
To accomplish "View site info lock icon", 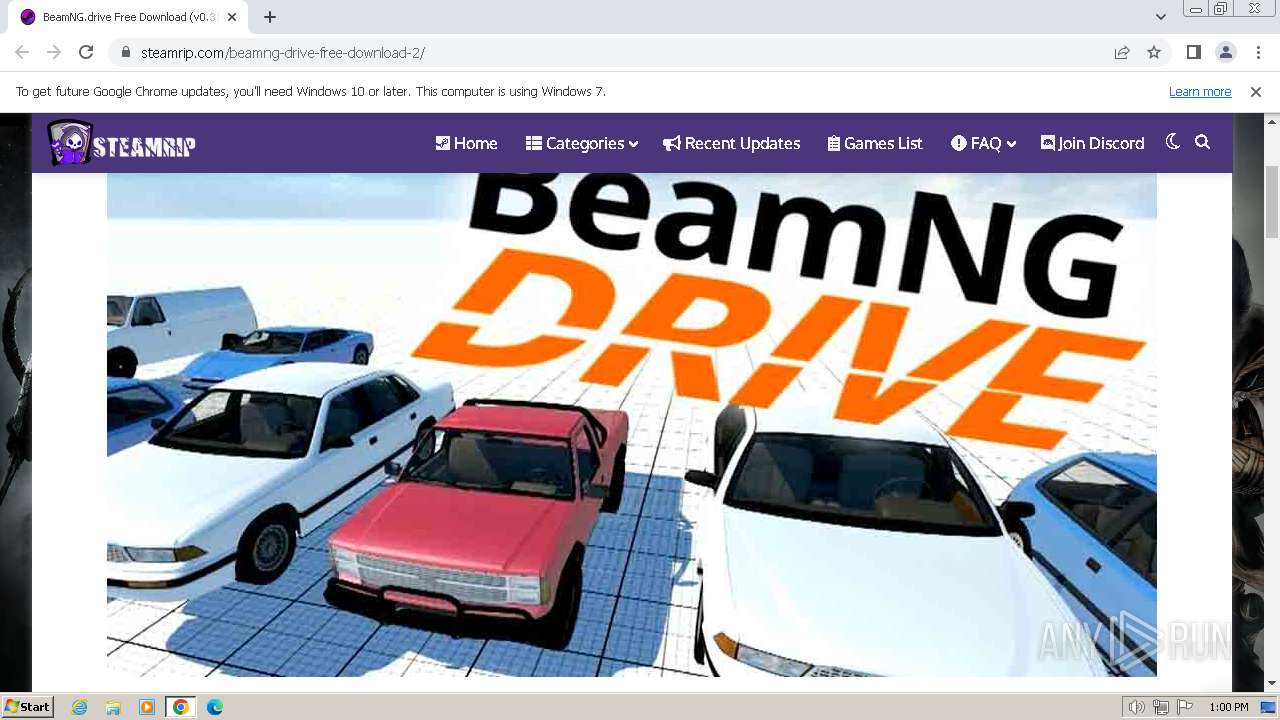I will coord(126,53).
